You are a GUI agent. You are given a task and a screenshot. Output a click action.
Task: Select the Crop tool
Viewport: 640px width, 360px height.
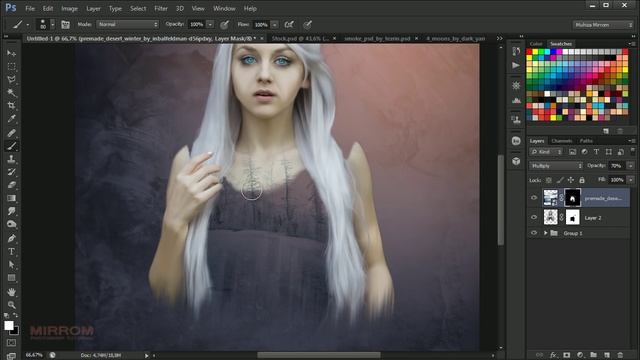[11, 106]
